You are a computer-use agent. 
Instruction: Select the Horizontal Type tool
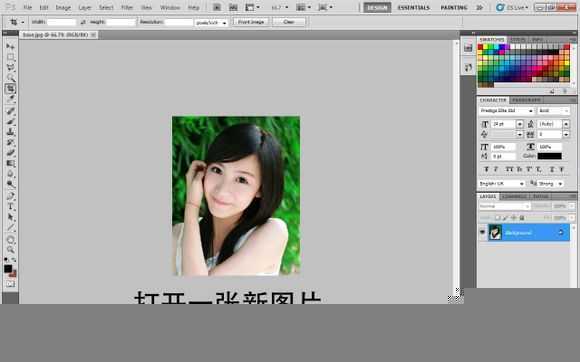coord(10,206)
